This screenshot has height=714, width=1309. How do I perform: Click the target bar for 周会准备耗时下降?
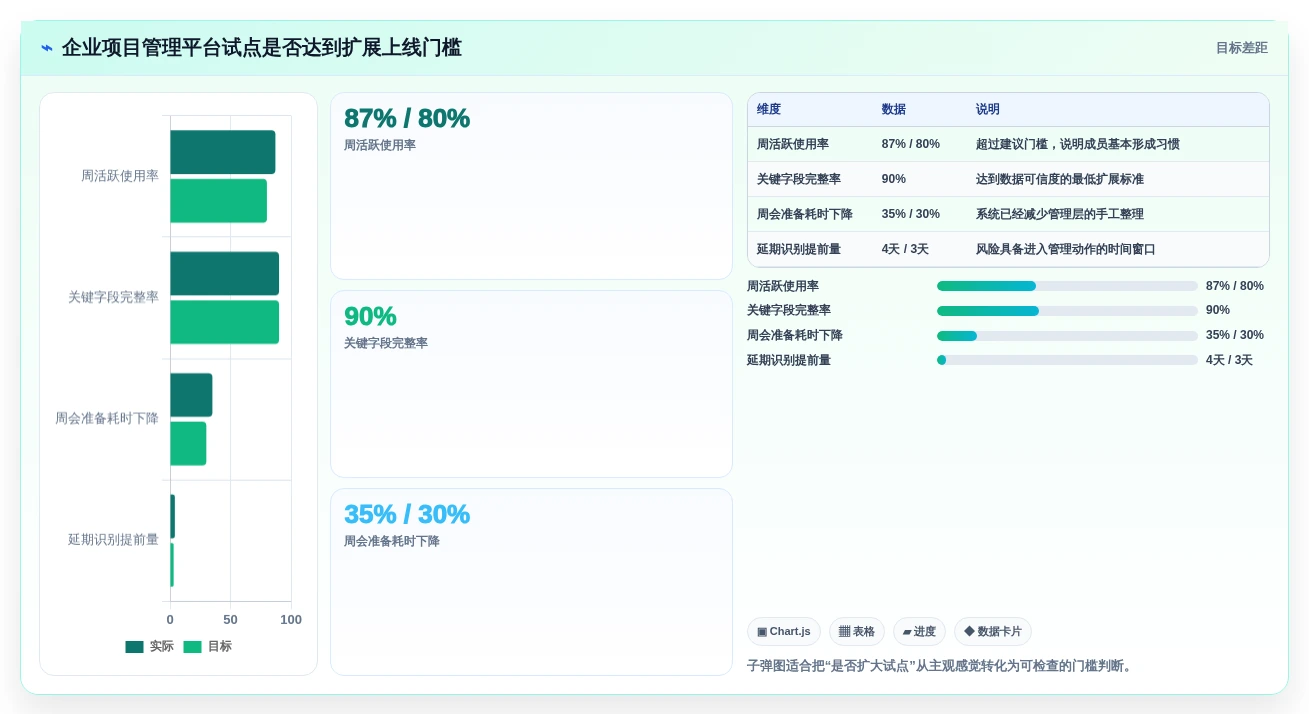pyautogui.click(x=188, y=443)
